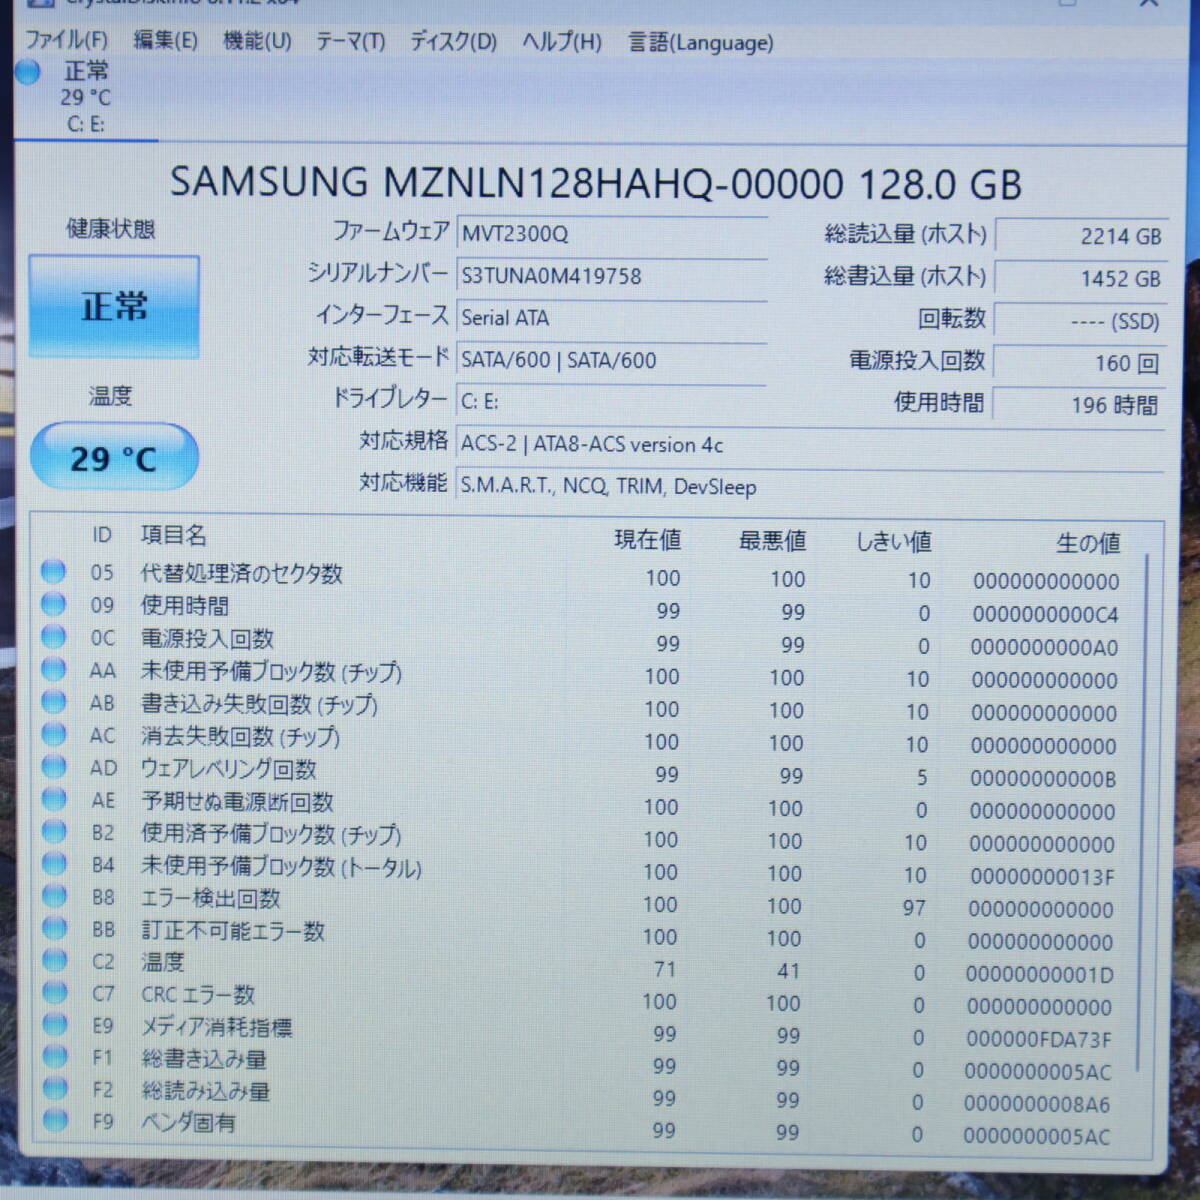The image size is (1200, 1200).
Task: Click raw value 000000FDA73F
Action: coord(1039,1039)
